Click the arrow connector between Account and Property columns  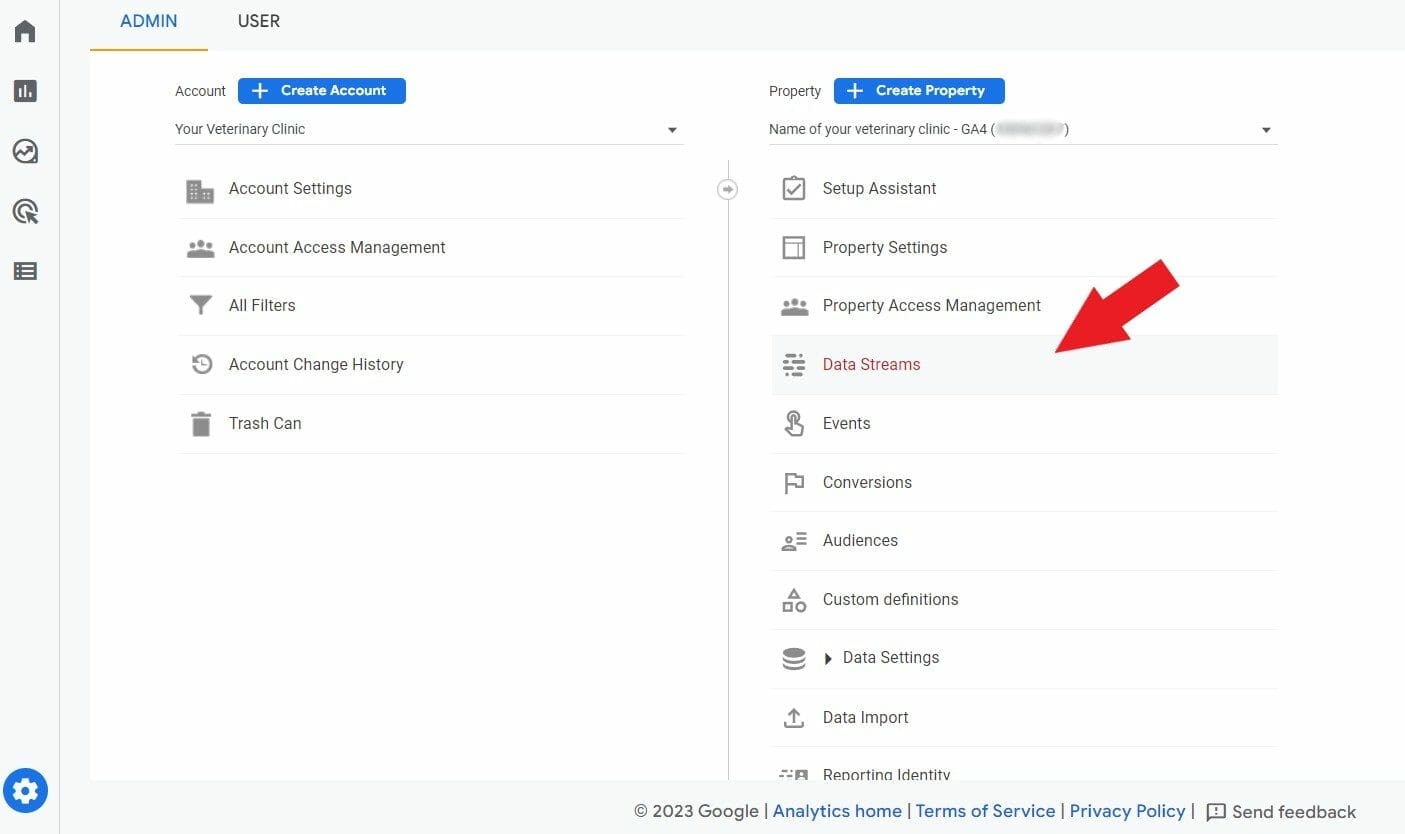point(728,188)
